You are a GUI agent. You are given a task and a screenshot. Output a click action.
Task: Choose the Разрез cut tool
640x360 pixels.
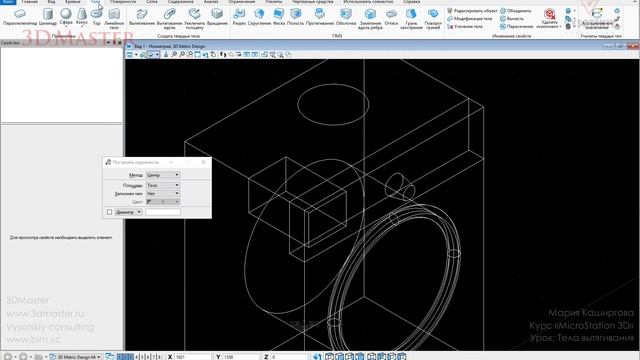tap(239, 18)
